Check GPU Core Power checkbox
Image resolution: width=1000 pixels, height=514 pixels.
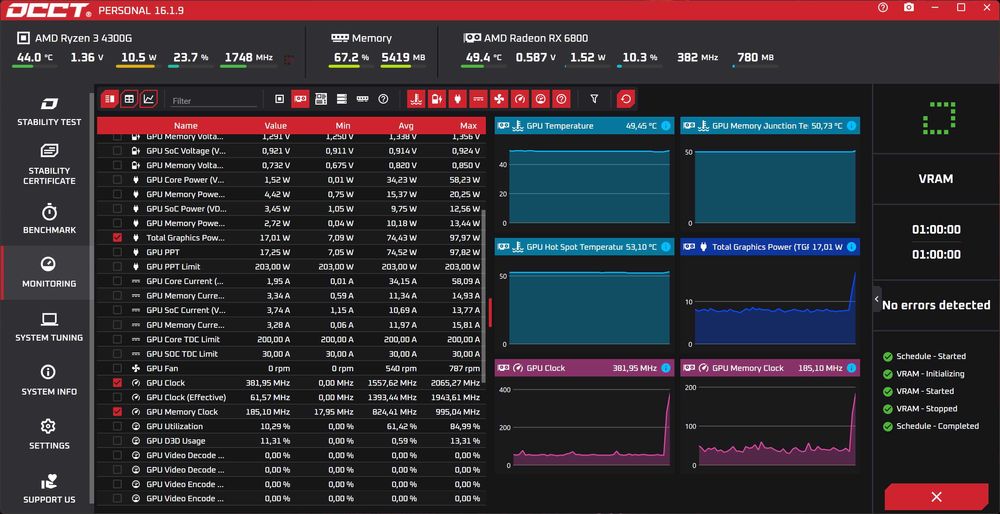[117, 179]
